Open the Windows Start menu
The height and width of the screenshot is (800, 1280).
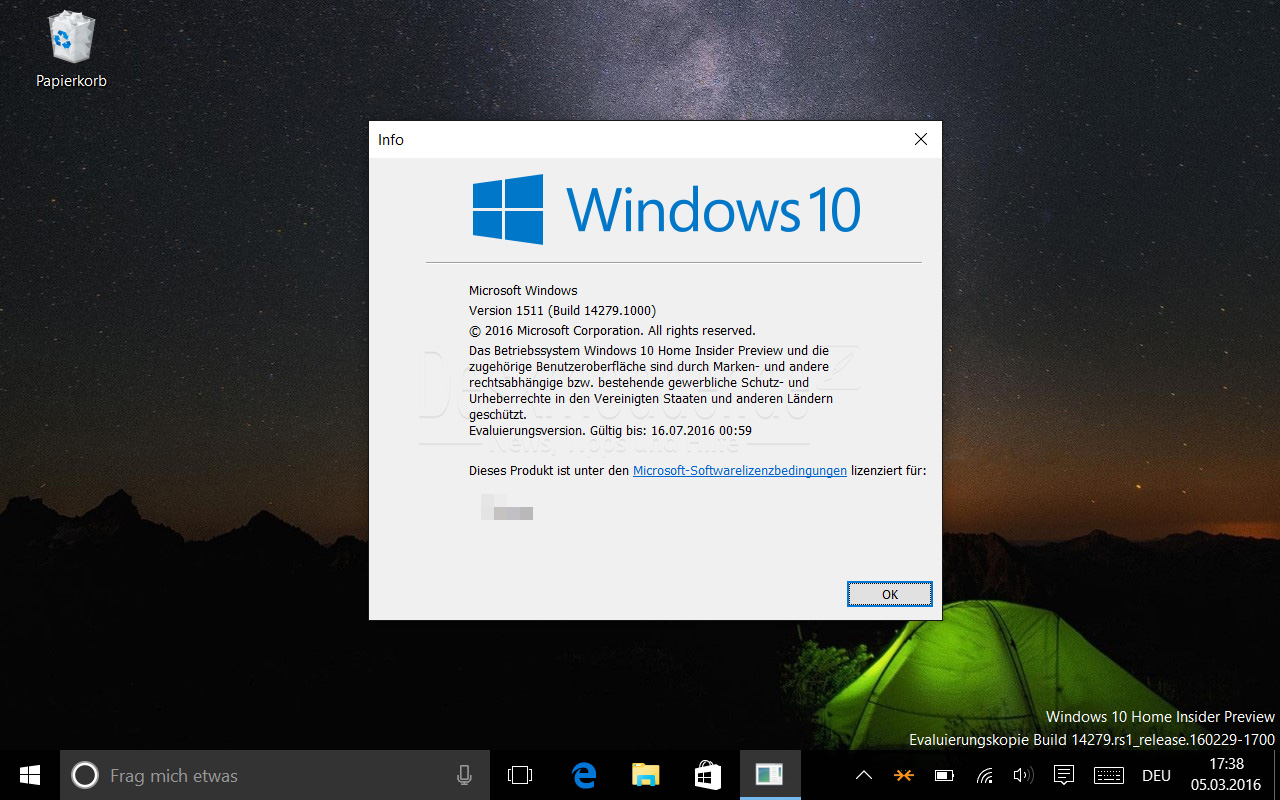(x=30, y=775)
